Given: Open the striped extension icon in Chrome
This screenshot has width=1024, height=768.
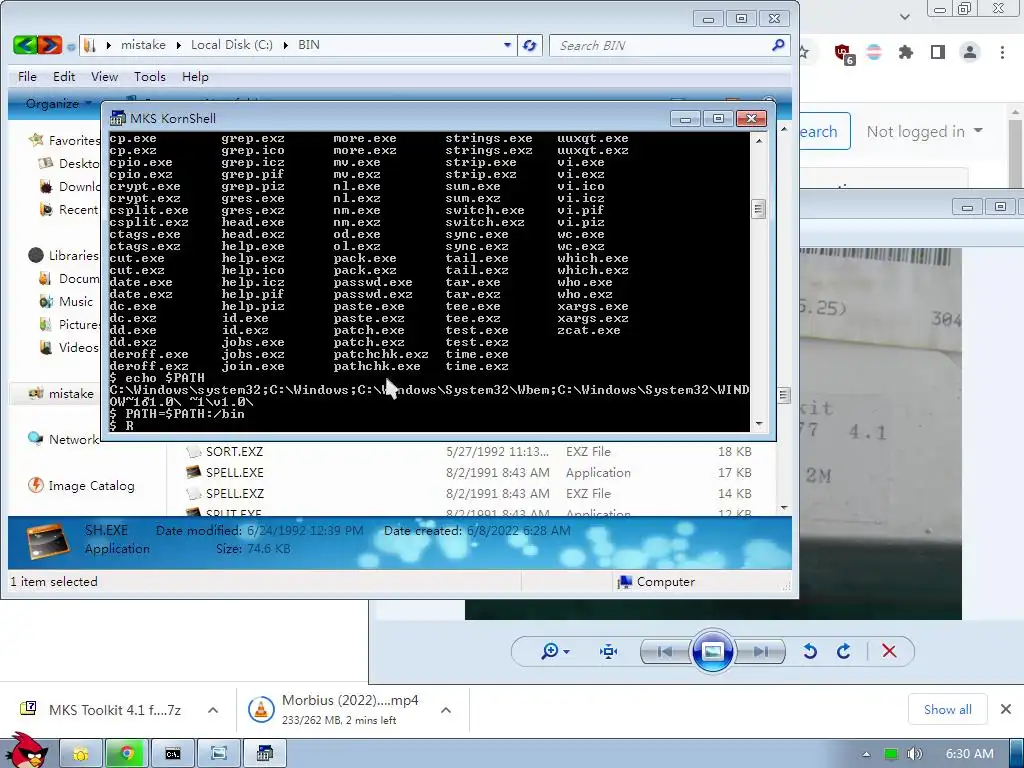Looking at the screenshot, I should point(874,52).
